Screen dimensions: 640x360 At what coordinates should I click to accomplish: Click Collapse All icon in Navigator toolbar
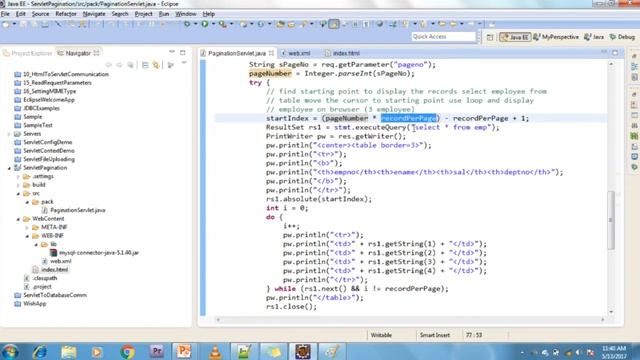point(145,65)
